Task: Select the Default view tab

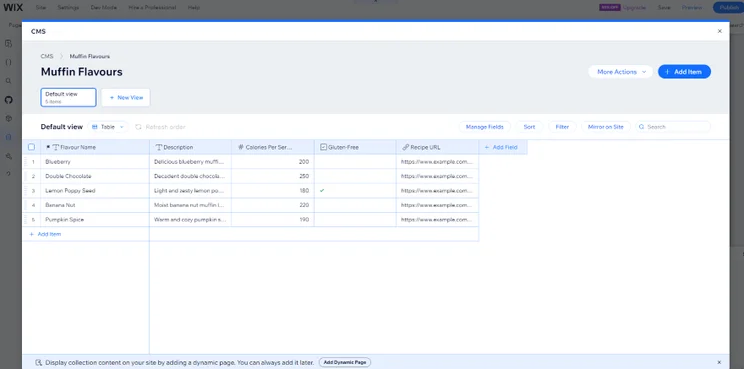Action: click(68, 97)
